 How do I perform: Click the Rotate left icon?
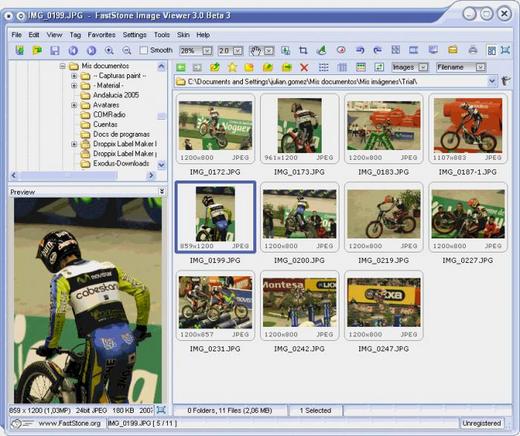tap(360, 50)
